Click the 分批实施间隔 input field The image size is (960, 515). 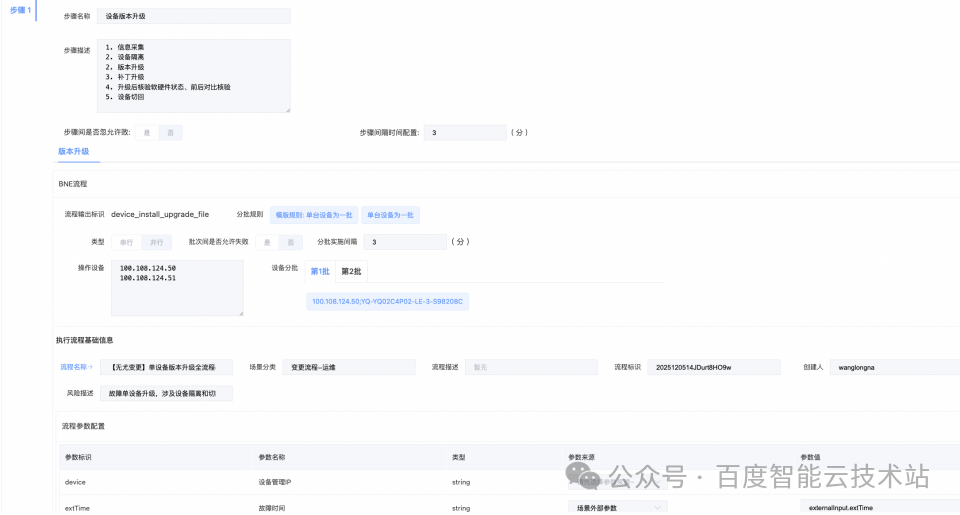[x=405, y=242]
